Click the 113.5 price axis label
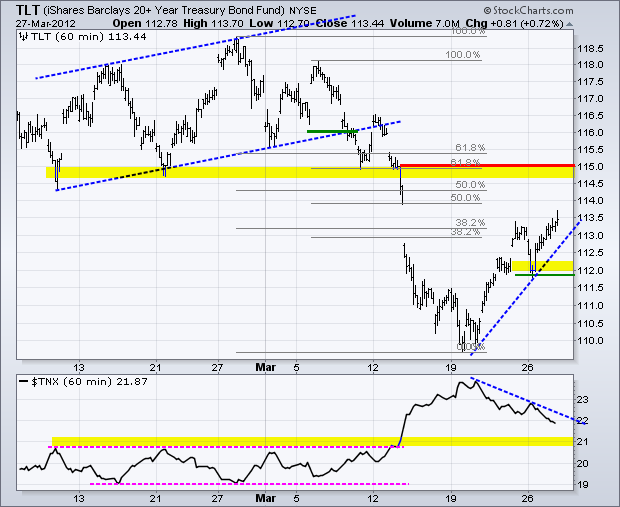This screenshot has width=620, height=507. click(x=590, y=218)
